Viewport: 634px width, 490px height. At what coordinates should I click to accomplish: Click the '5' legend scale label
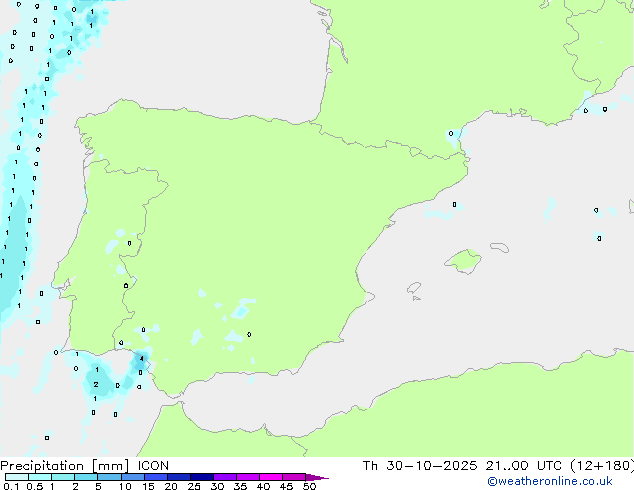[98, 486]
